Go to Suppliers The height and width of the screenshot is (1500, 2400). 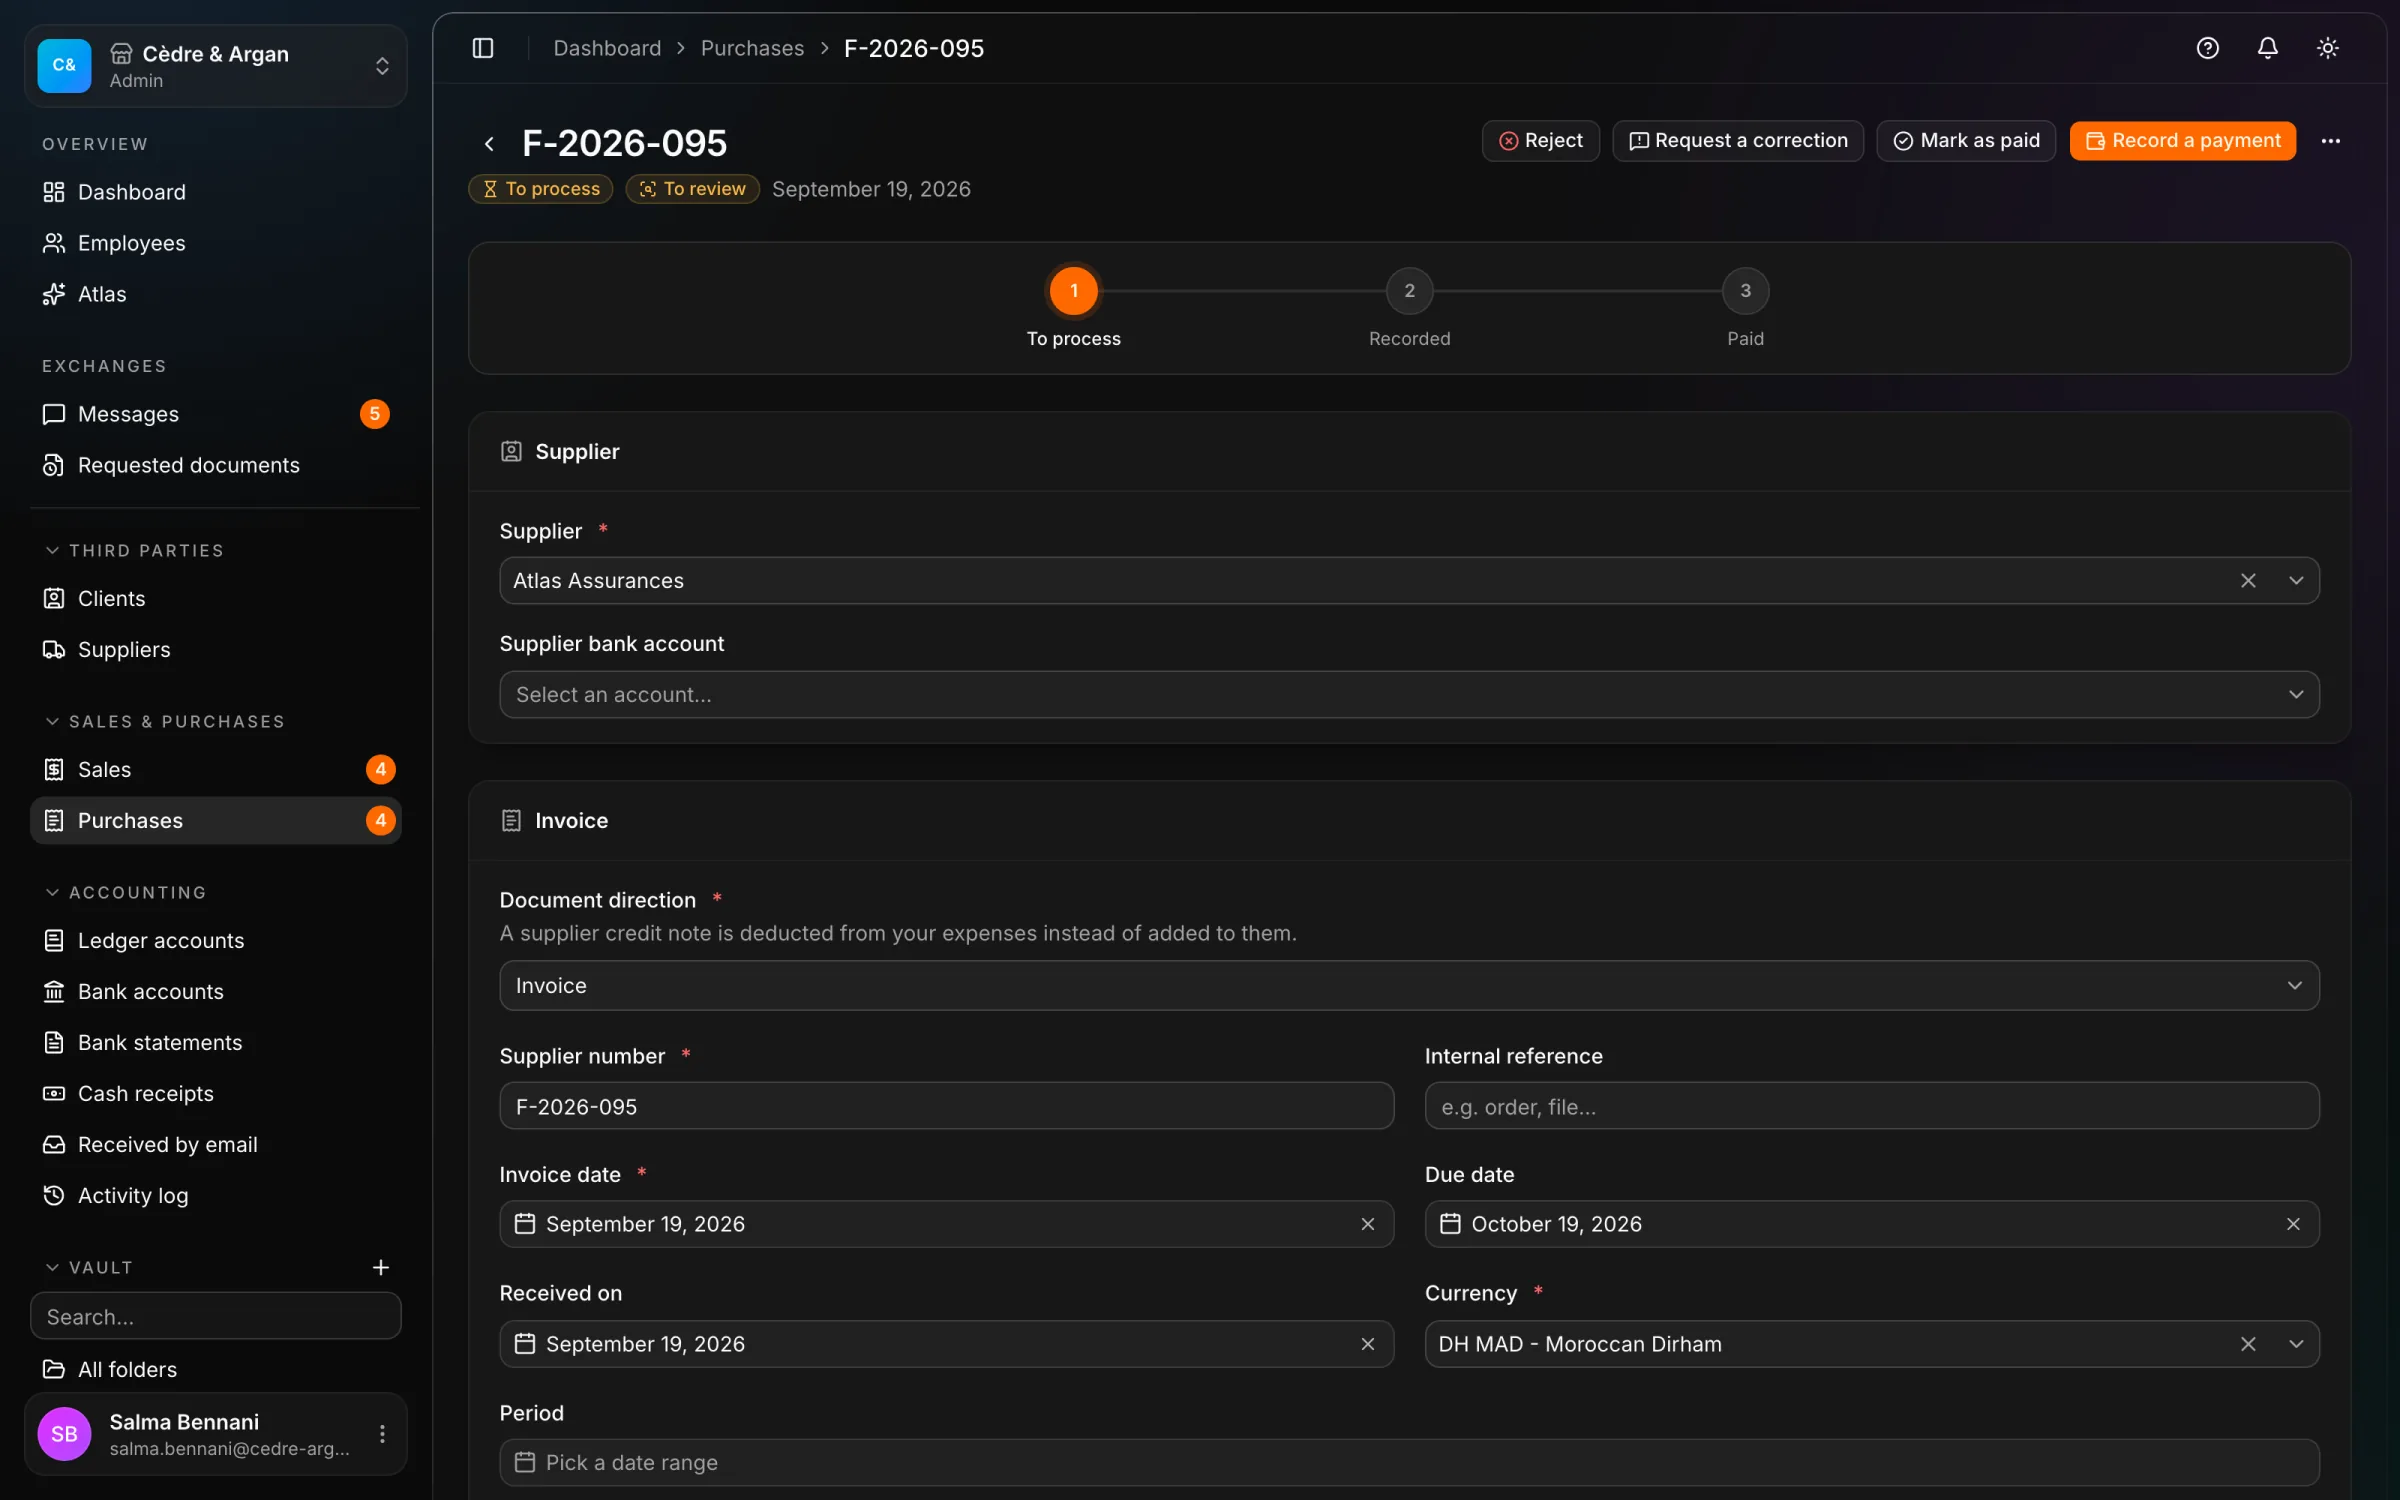coord(216,650)
